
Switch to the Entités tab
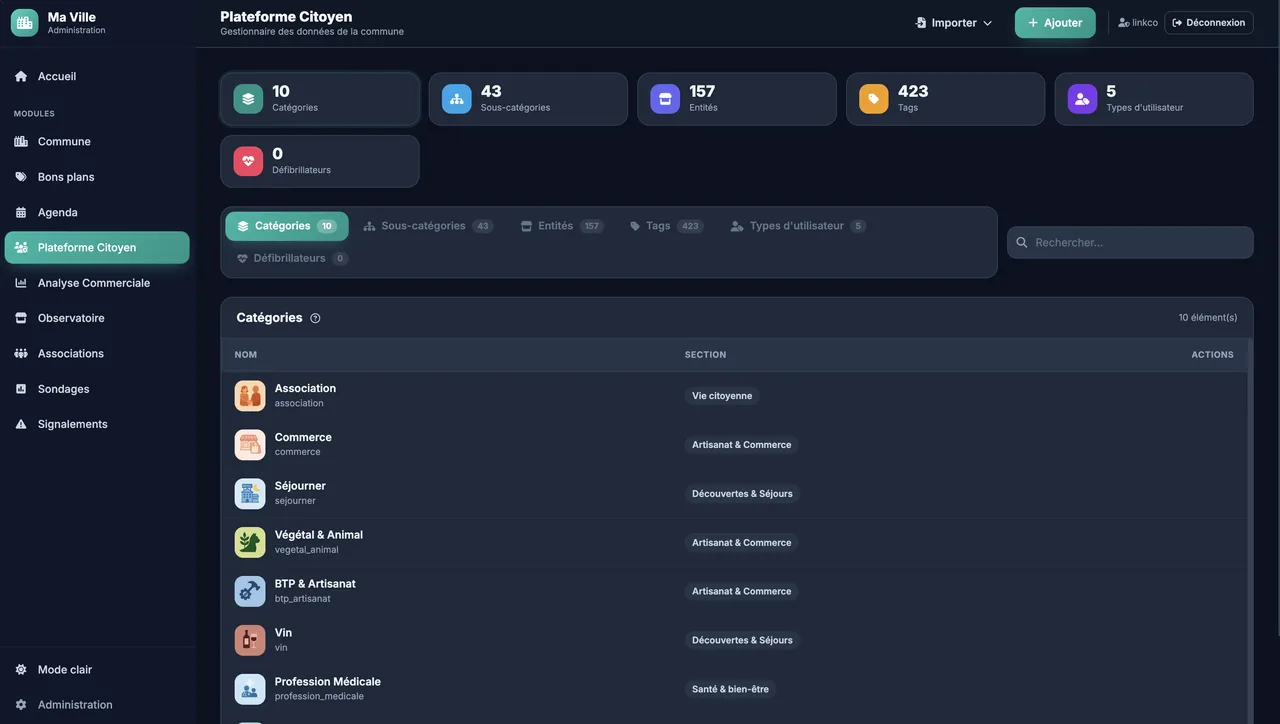[561, 226]
